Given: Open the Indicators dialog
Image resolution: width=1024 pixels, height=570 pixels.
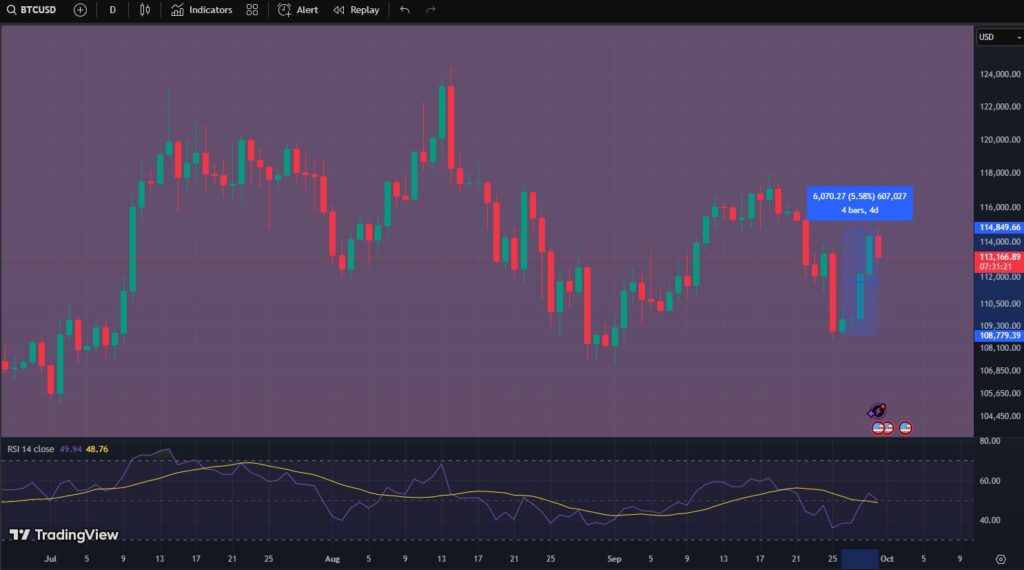Looking at the screenshot, I should 202,10.
